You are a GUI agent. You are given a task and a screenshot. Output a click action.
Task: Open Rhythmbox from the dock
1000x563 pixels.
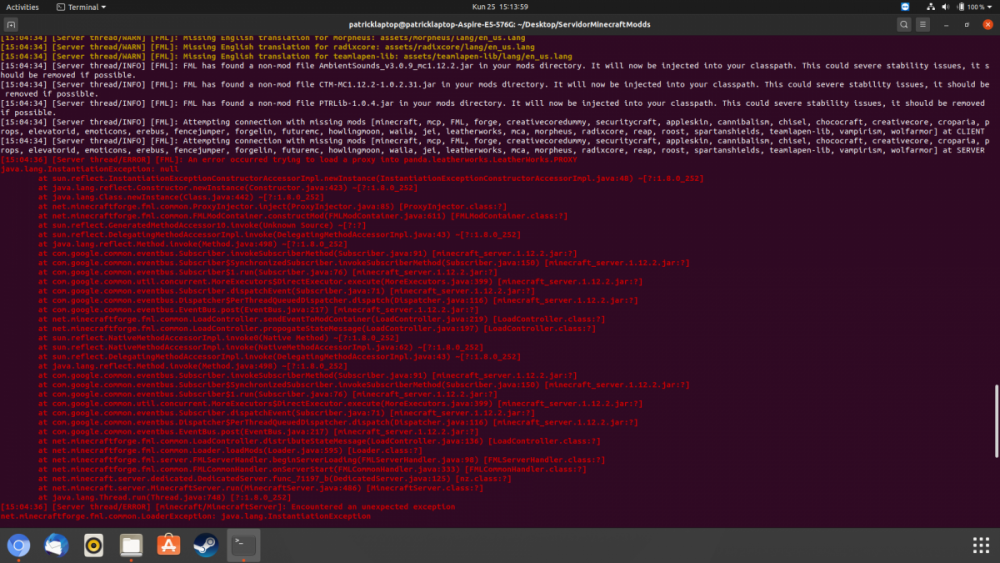(x=94, y=545)
